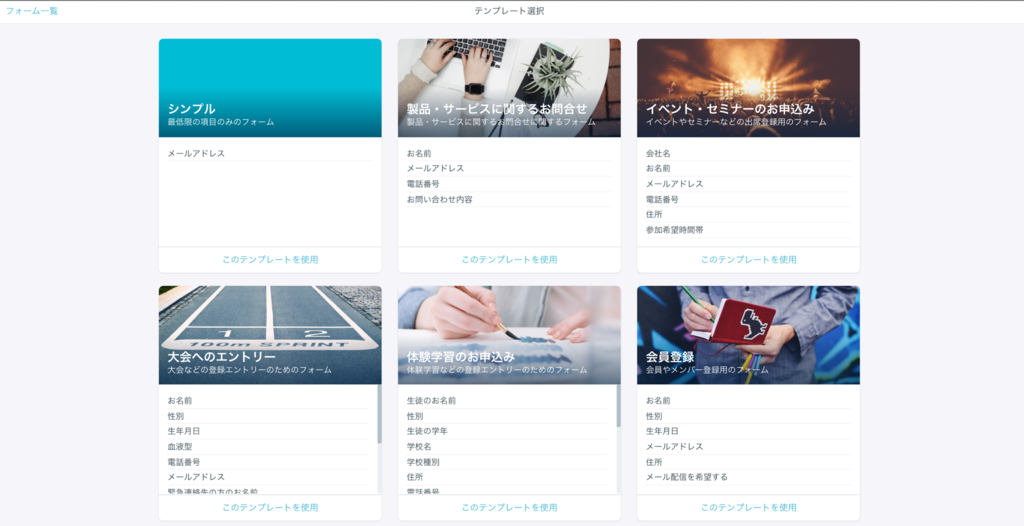Click 学校名 in the 体験学習 card
1024x526 pixels.
point(419,447)
